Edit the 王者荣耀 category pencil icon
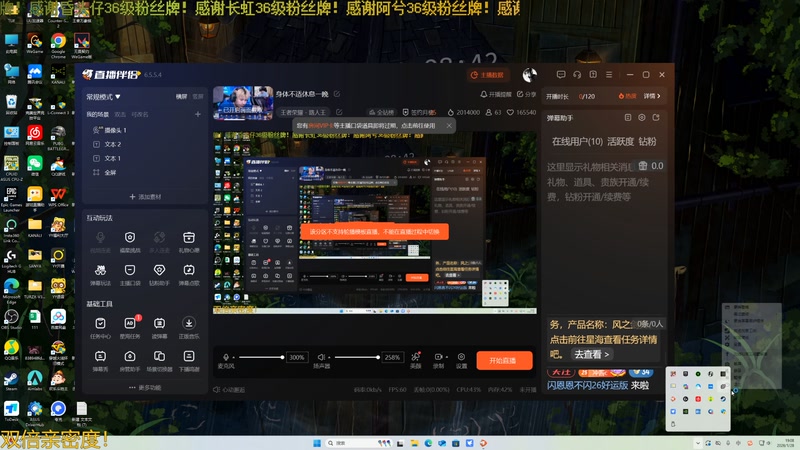The width and height of the screenshot is (800, 450). click(339, 112)
